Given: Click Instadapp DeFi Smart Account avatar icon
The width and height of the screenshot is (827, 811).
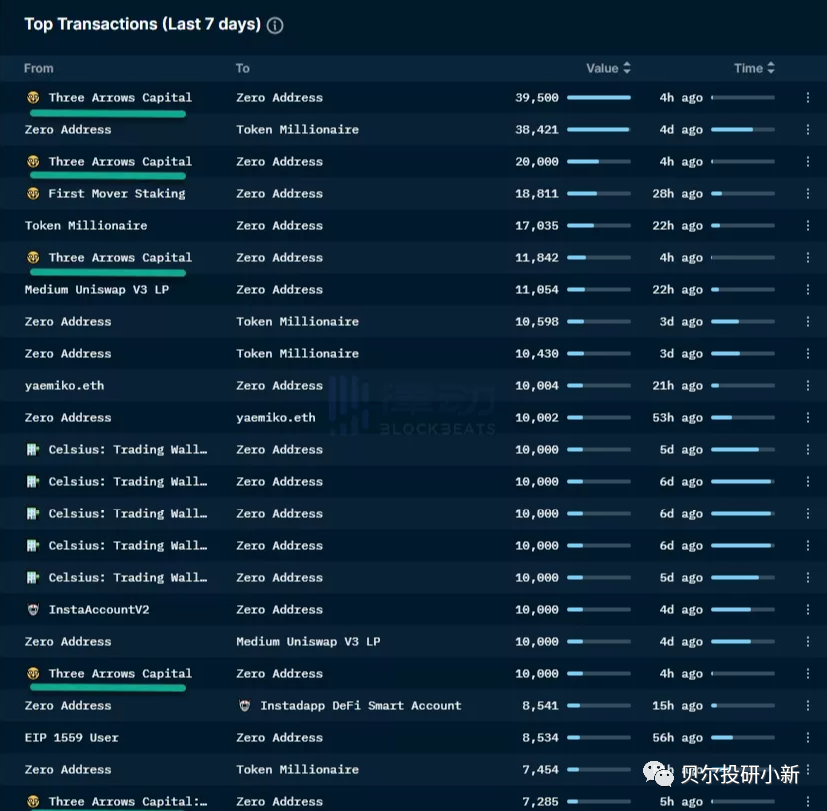Looking at the screenshot, I should coord(245,706).
